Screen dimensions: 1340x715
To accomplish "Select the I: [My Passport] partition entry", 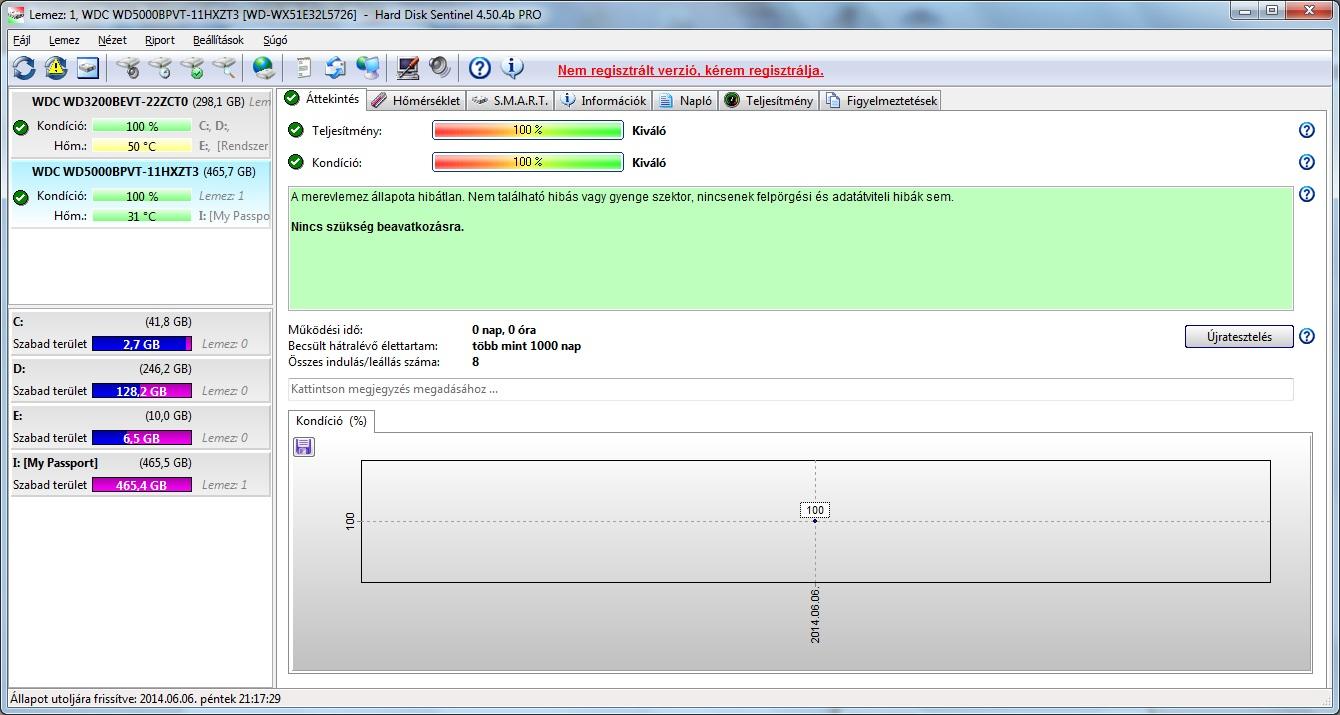I will (x=140, y=474).
